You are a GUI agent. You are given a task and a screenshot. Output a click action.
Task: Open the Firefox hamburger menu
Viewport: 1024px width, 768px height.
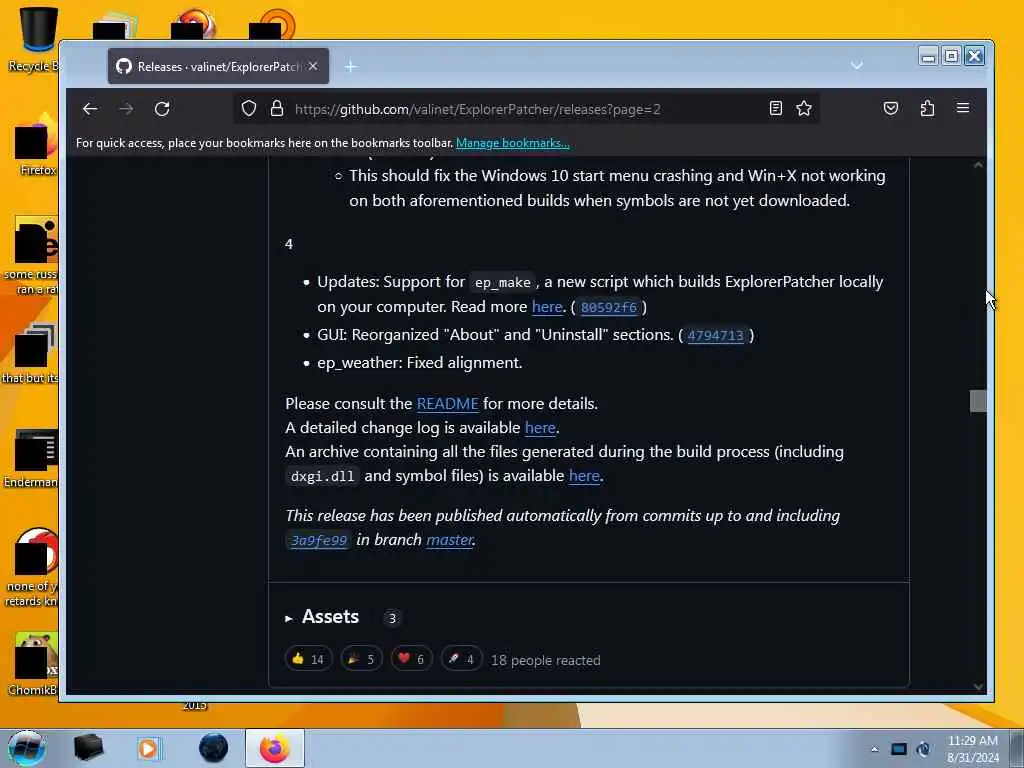(963, 108)
